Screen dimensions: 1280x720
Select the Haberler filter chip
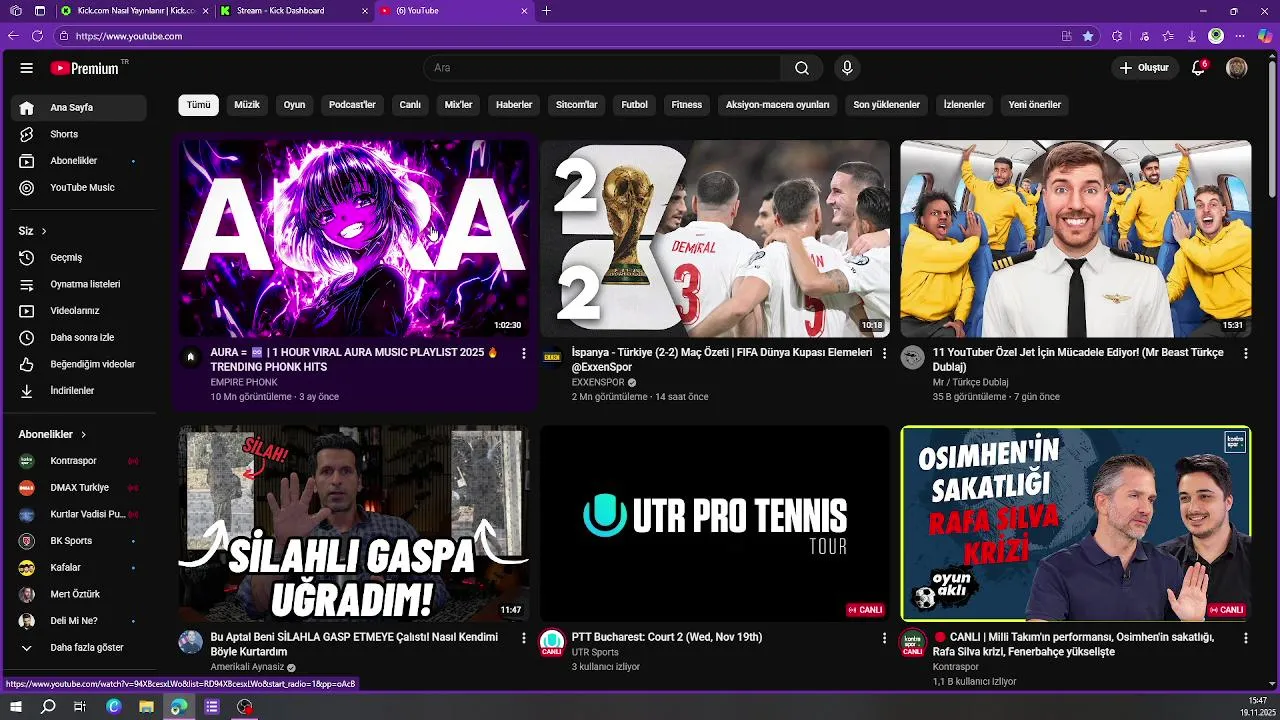514,105
